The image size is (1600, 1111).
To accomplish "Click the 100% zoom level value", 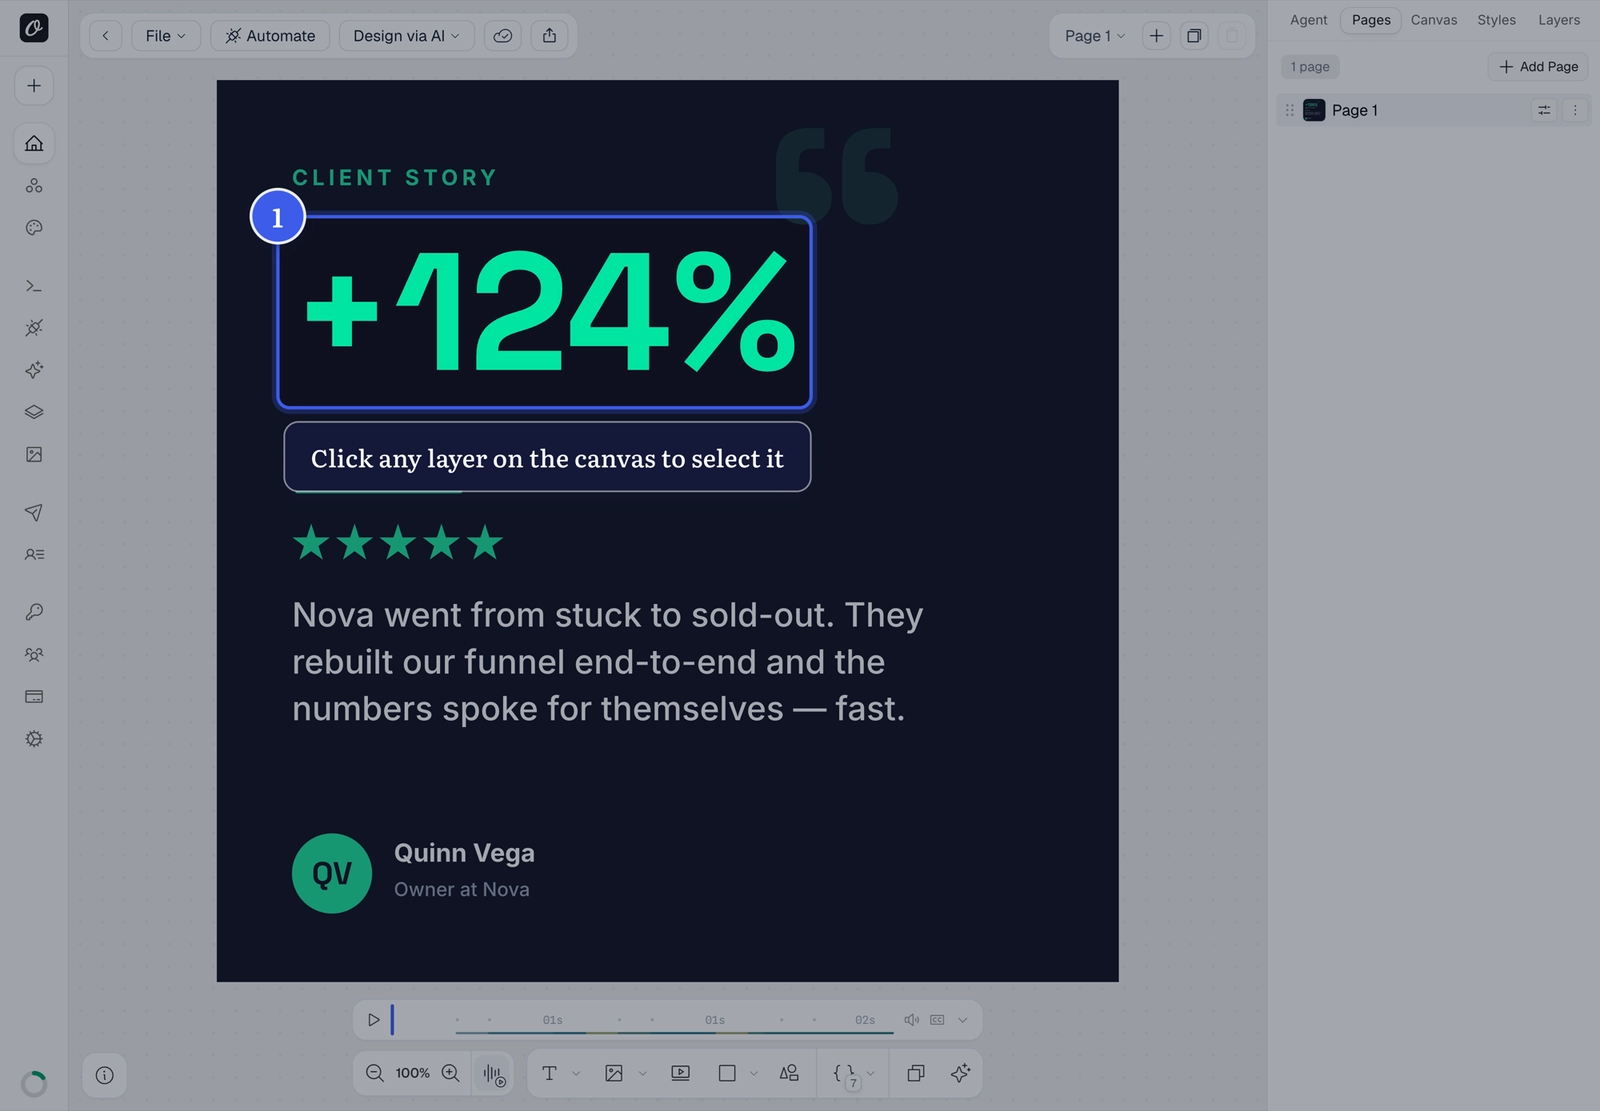I will 413,1073.
